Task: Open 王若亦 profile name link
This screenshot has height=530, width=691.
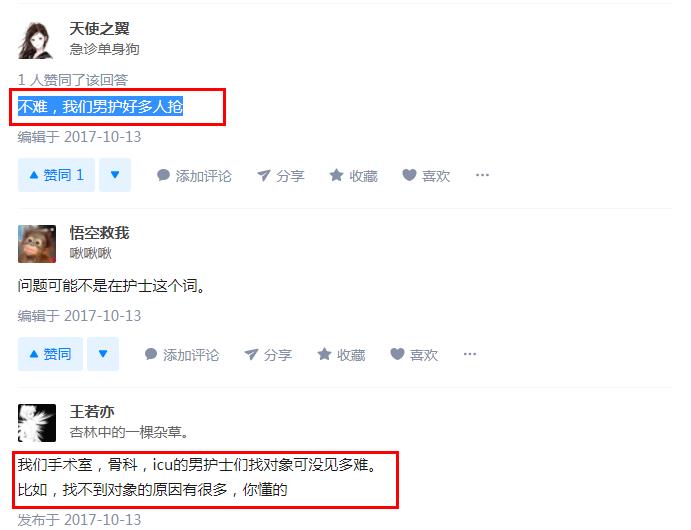Action: click(92, 411)
